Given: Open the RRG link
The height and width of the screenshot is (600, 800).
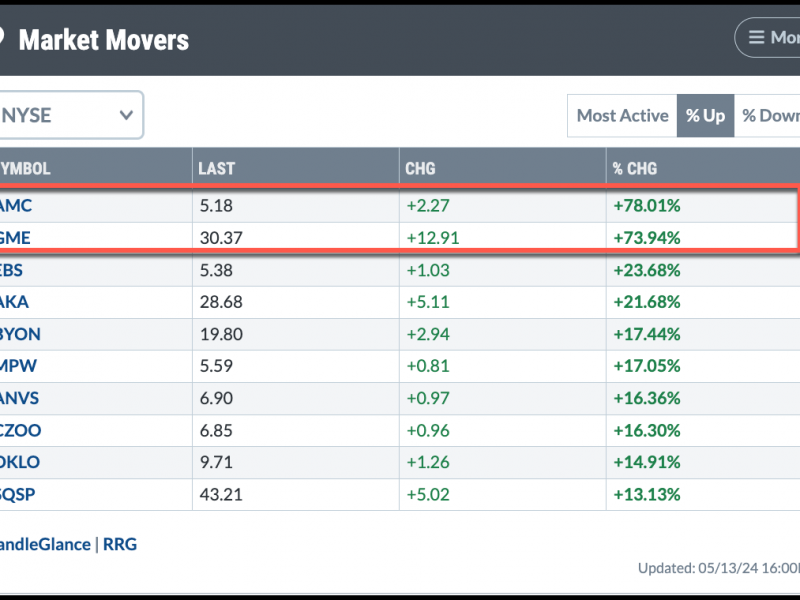Looking at the screenshot, I should (x=120, y=544).
